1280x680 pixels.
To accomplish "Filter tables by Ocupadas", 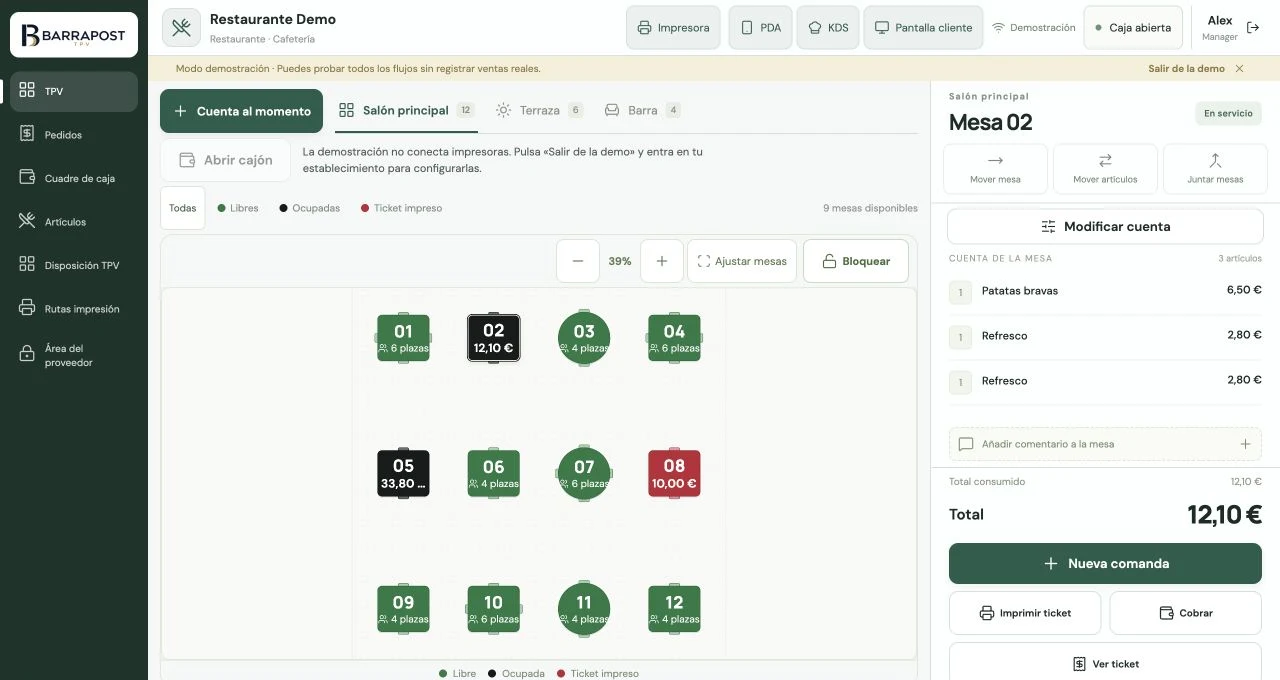I will pyautogui.click(x=310, y=208).
